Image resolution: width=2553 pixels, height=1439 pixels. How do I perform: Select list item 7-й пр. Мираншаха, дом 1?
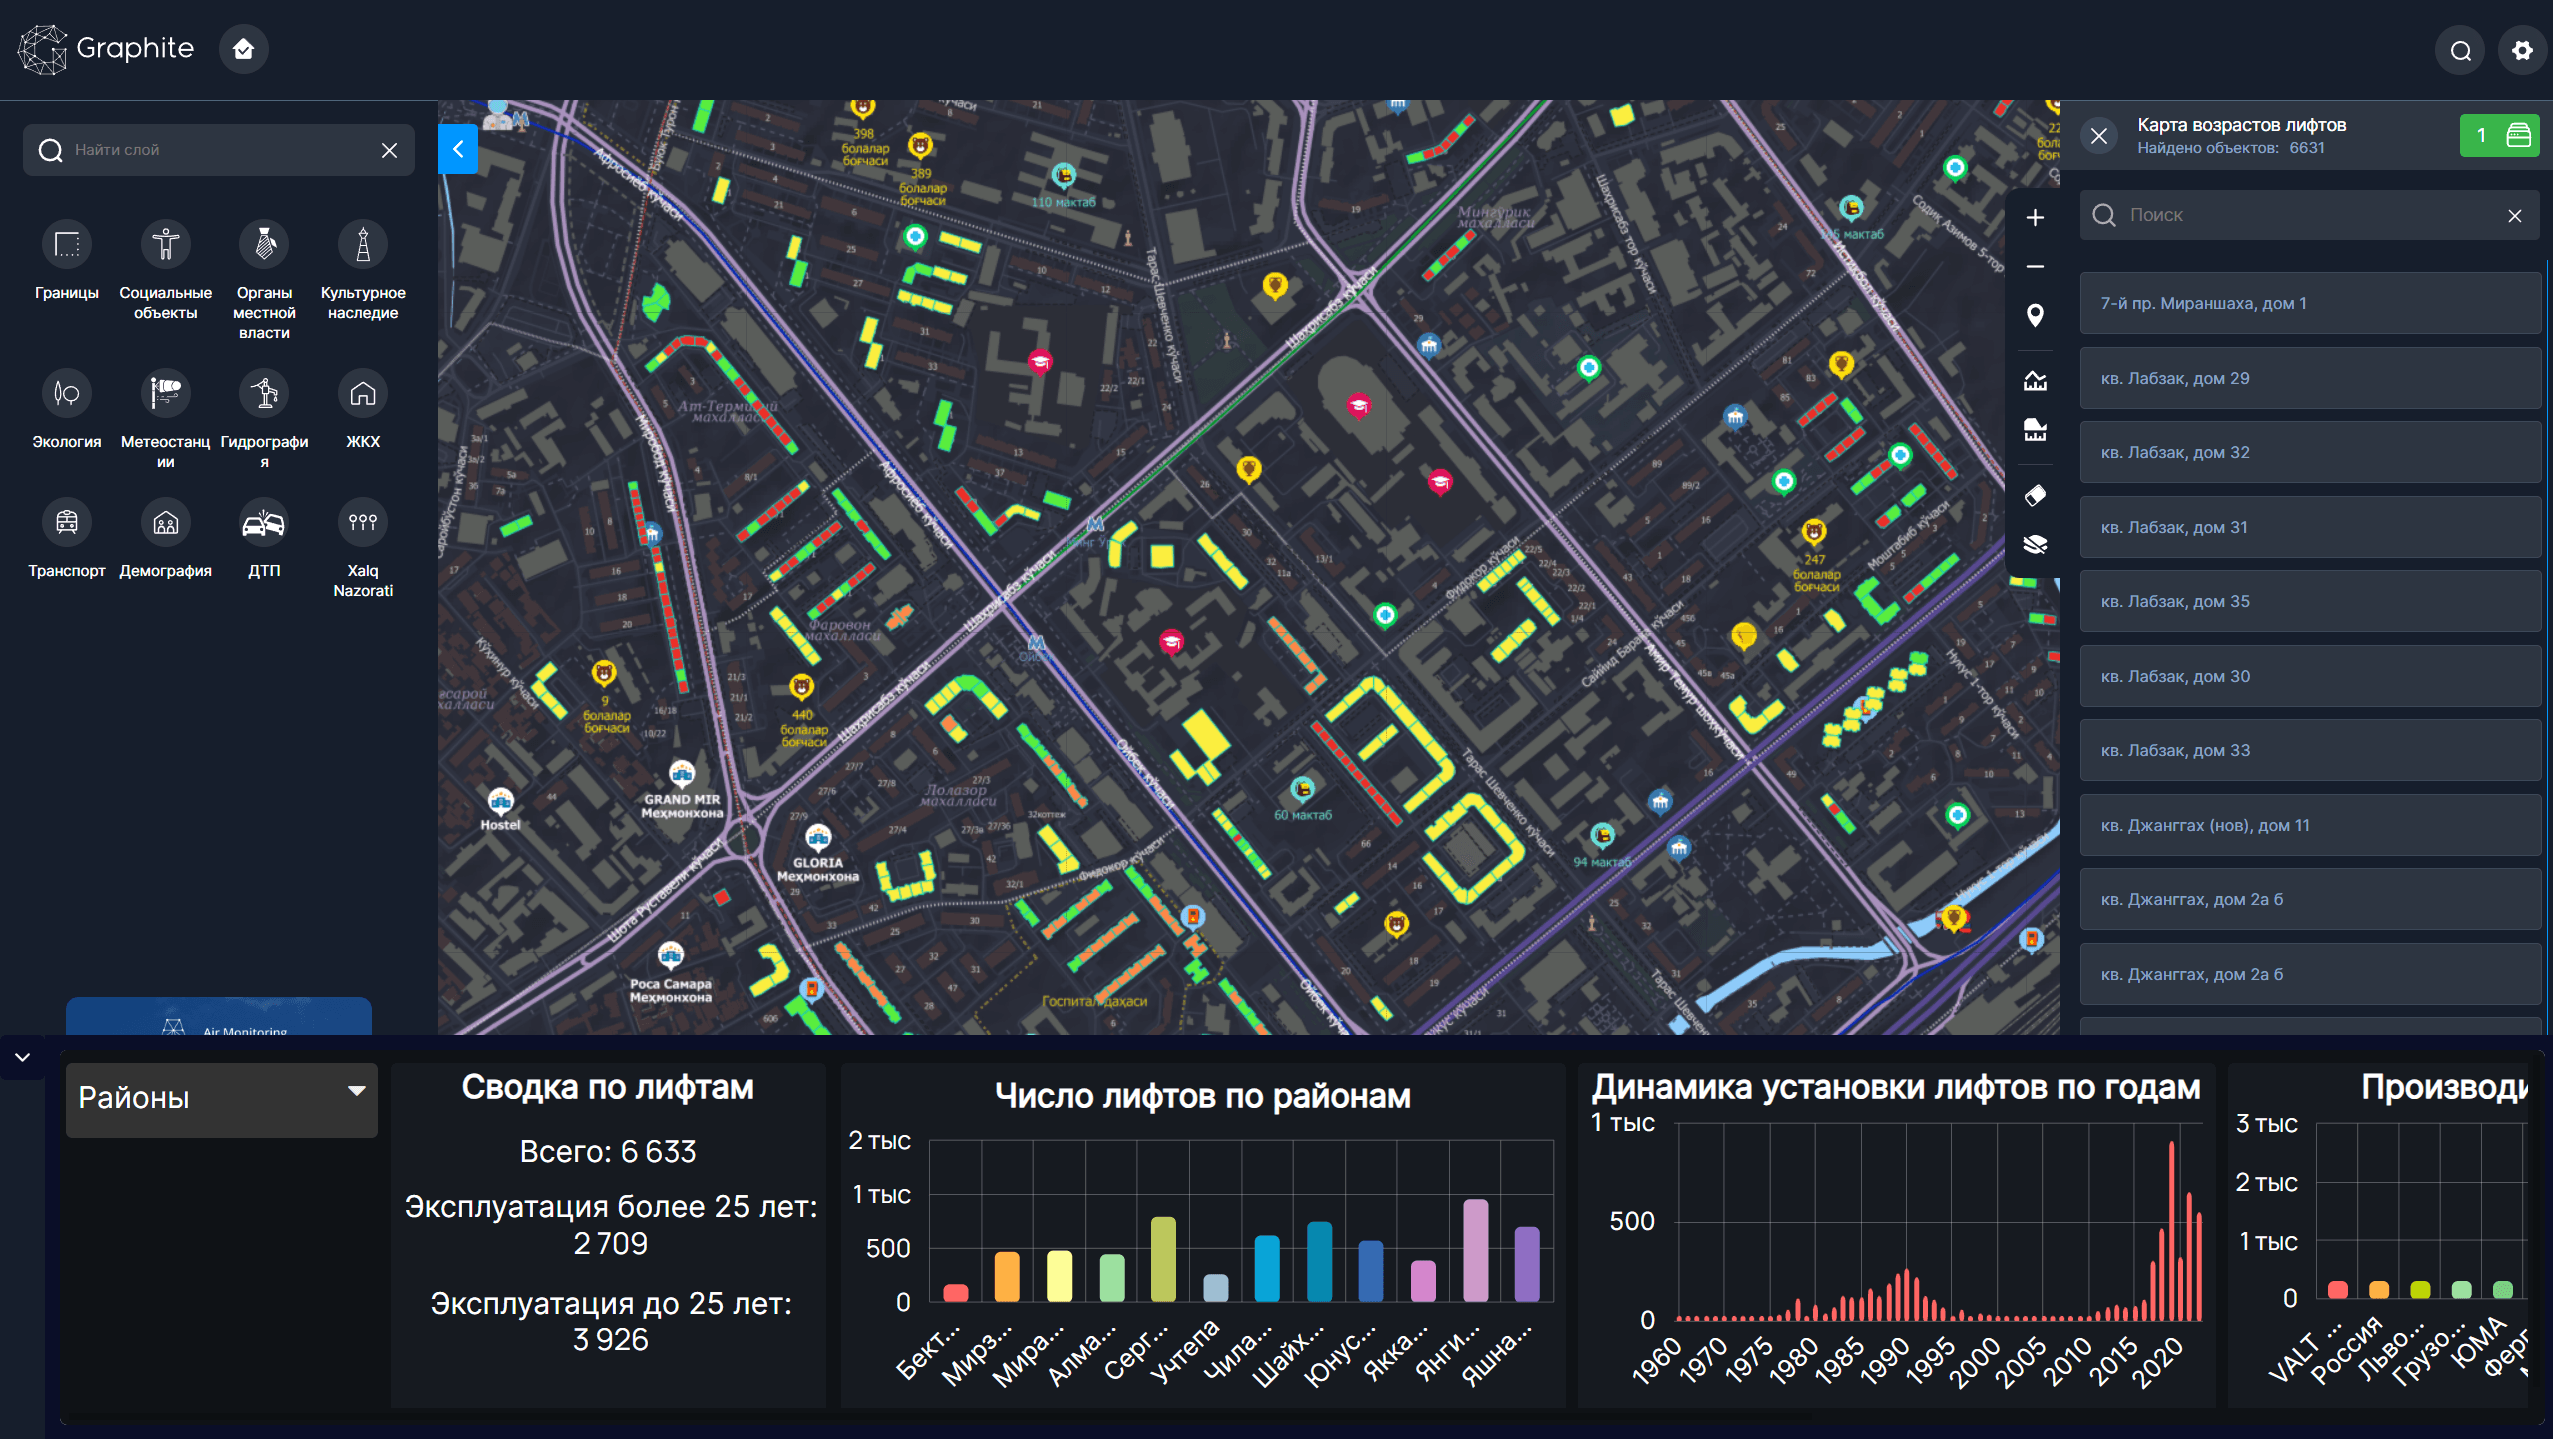coord(2309,304)
